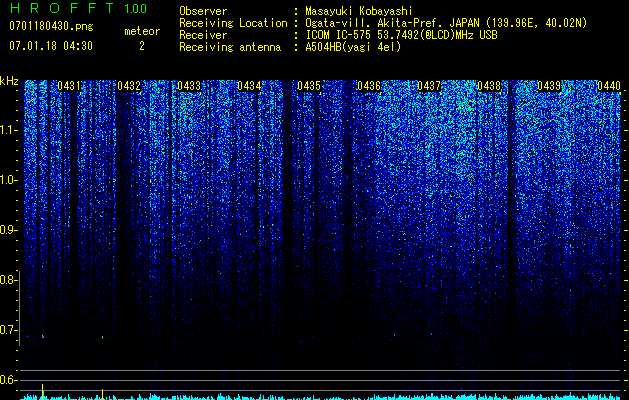Click the 0432 time marker label
The height and width of the screenshot is (400, 629).
pos(129,86)
